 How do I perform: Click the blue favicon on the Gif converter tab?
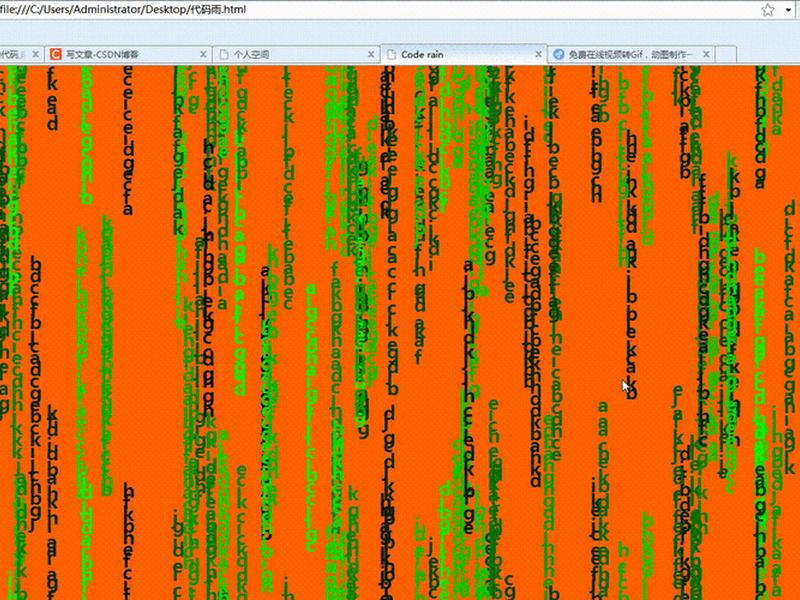click(559, 54)
